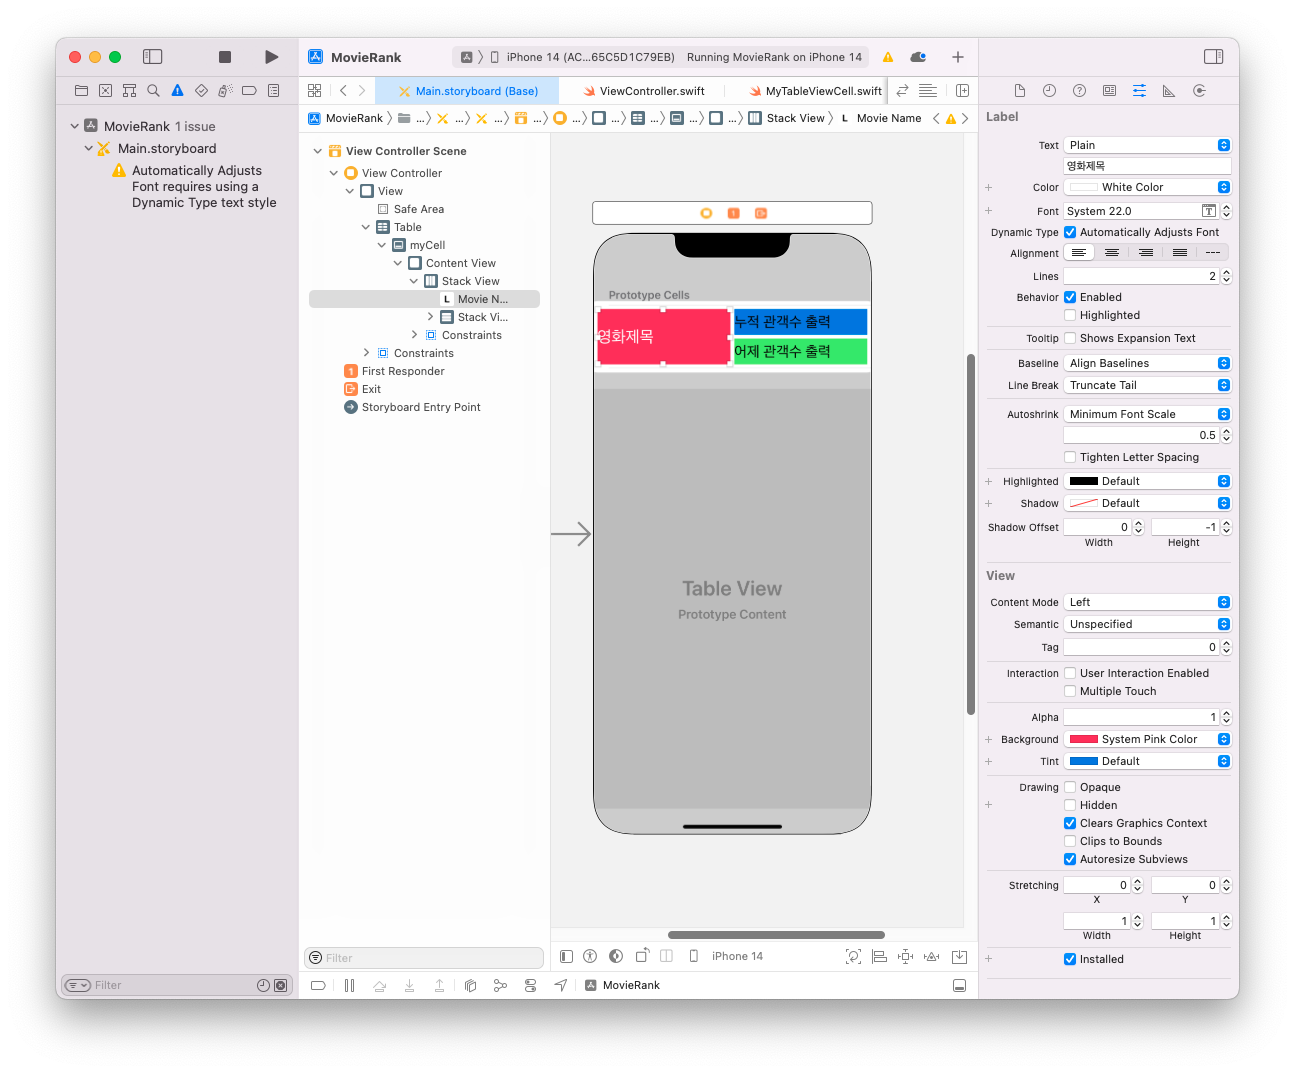Switch to MyTableViewCell.swift tab
Image resolution: width=1295 pixels, height=1073 pixels.
click(816, 91)
